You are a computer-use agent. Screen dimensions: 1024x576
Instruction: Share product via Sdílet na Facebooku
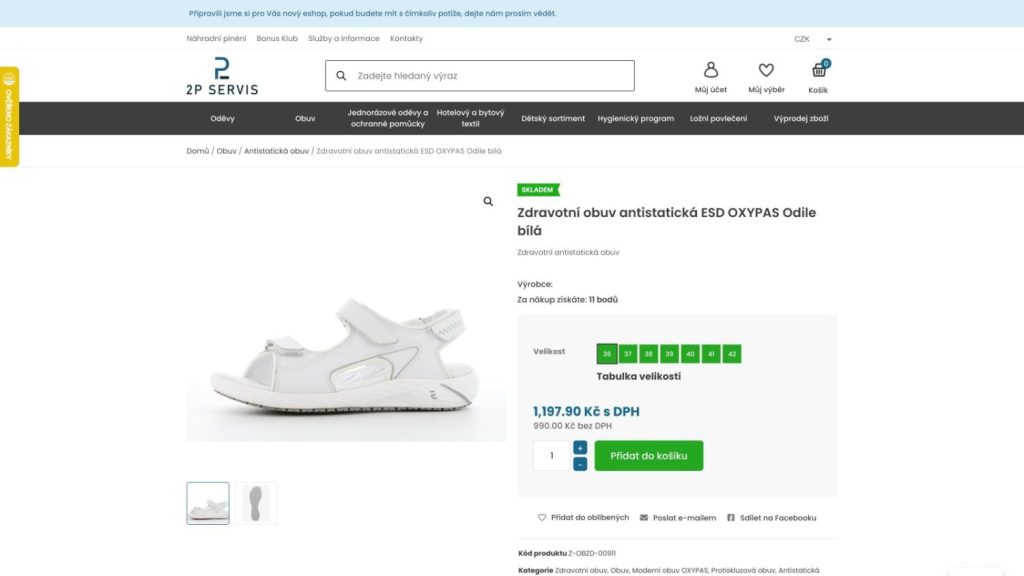[x=771, y=517]
